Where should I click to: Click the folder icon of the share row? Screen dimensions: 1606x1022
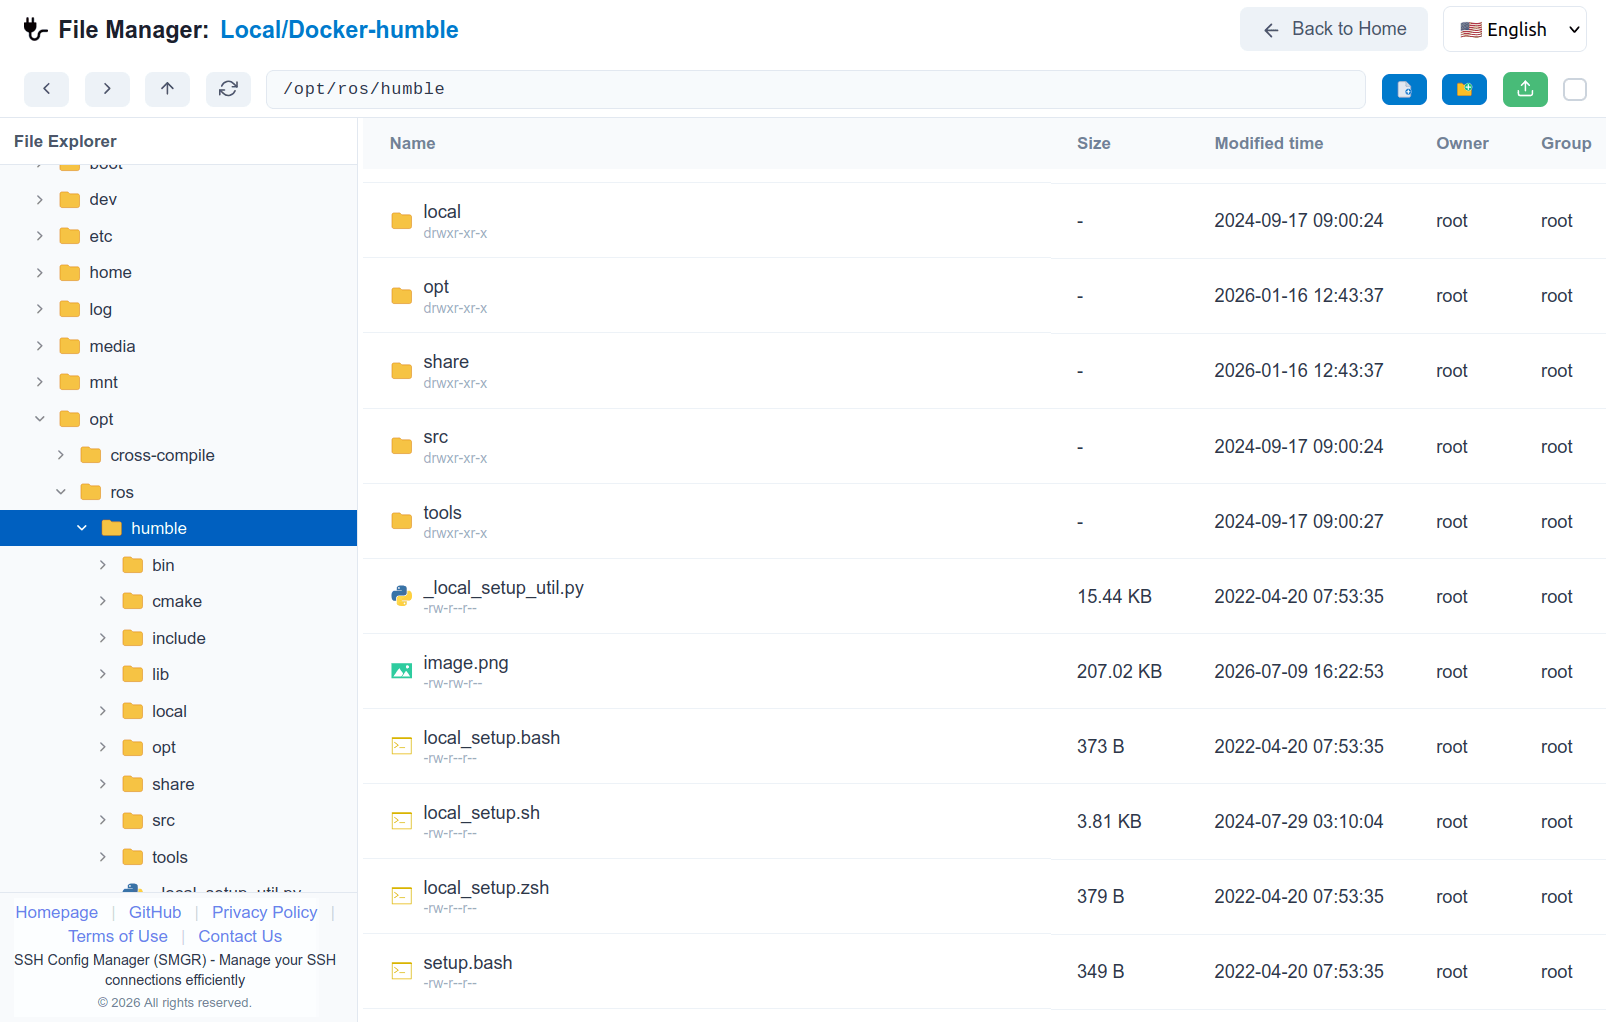[402, 371]
